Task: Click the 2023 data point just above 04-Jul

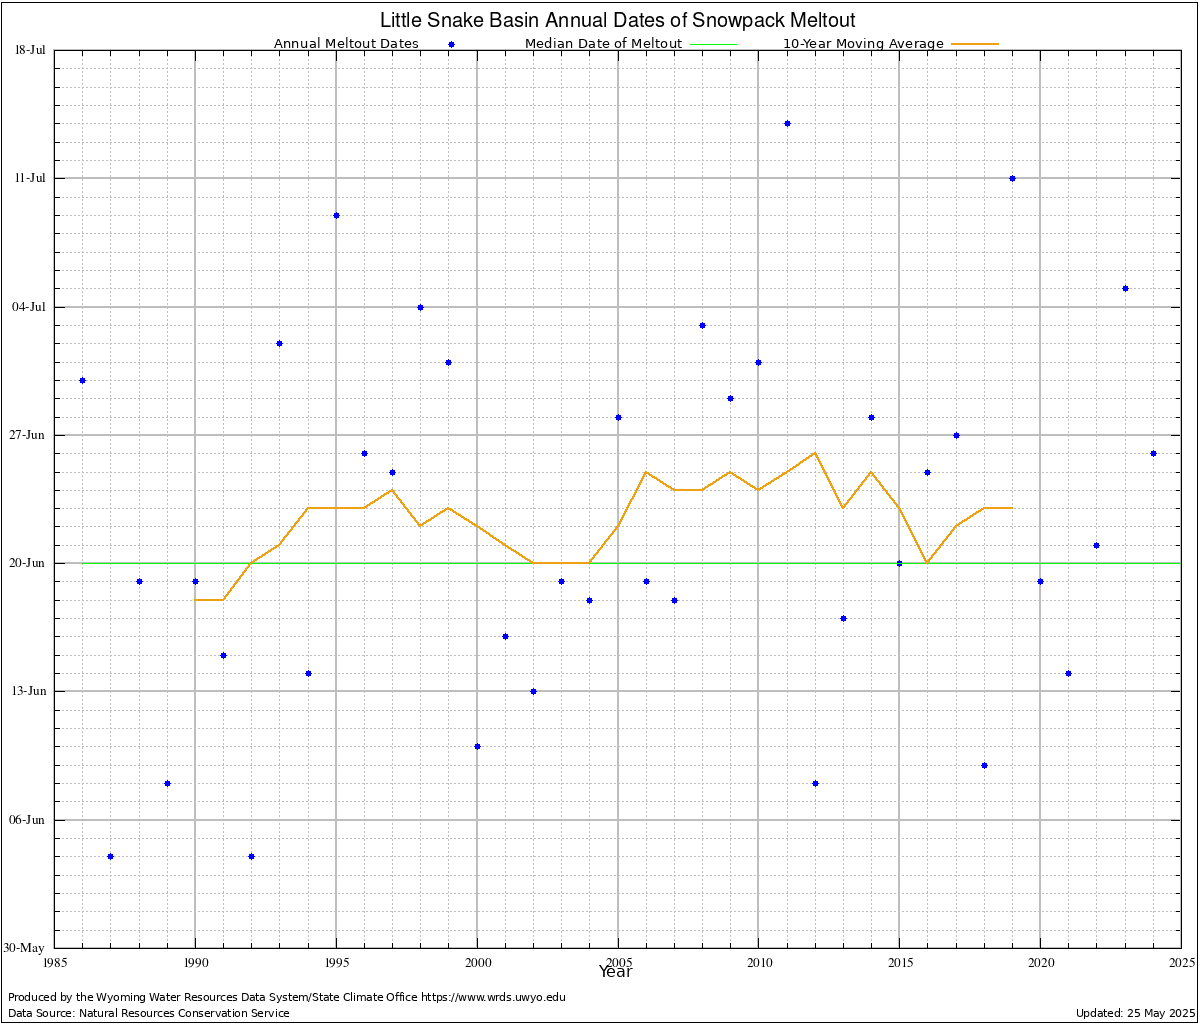Action: (1125, 288)
